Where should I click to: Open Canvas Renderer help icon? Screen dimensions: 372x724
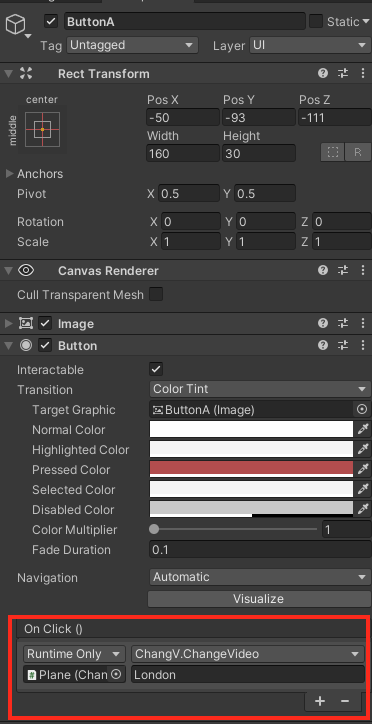point(323,270)
